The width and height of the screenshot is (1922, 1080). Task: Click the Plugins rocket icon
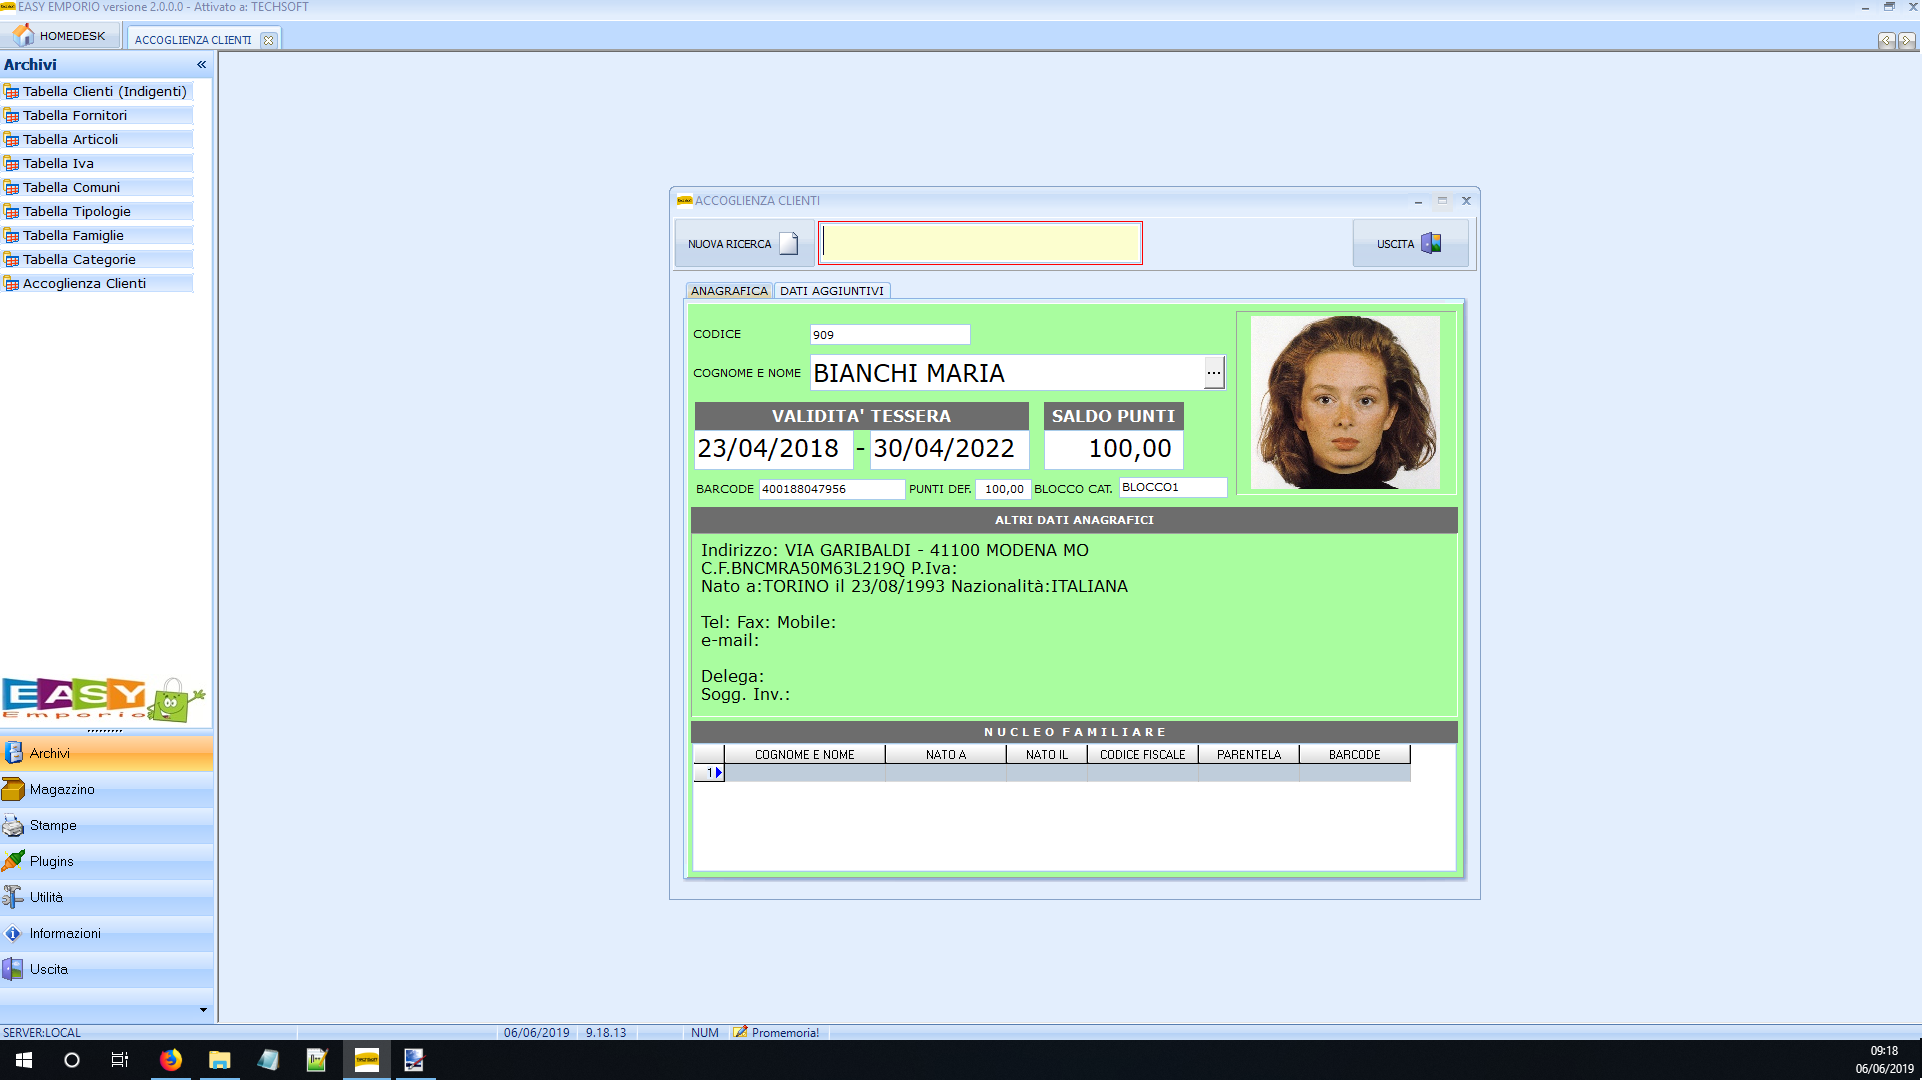[x=13, y=861]
